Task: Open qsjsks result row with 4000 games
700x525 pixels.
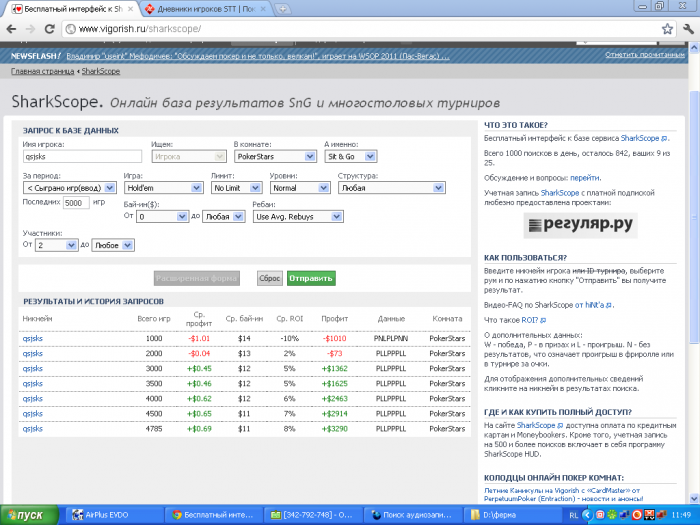Action: coord(33,399)
